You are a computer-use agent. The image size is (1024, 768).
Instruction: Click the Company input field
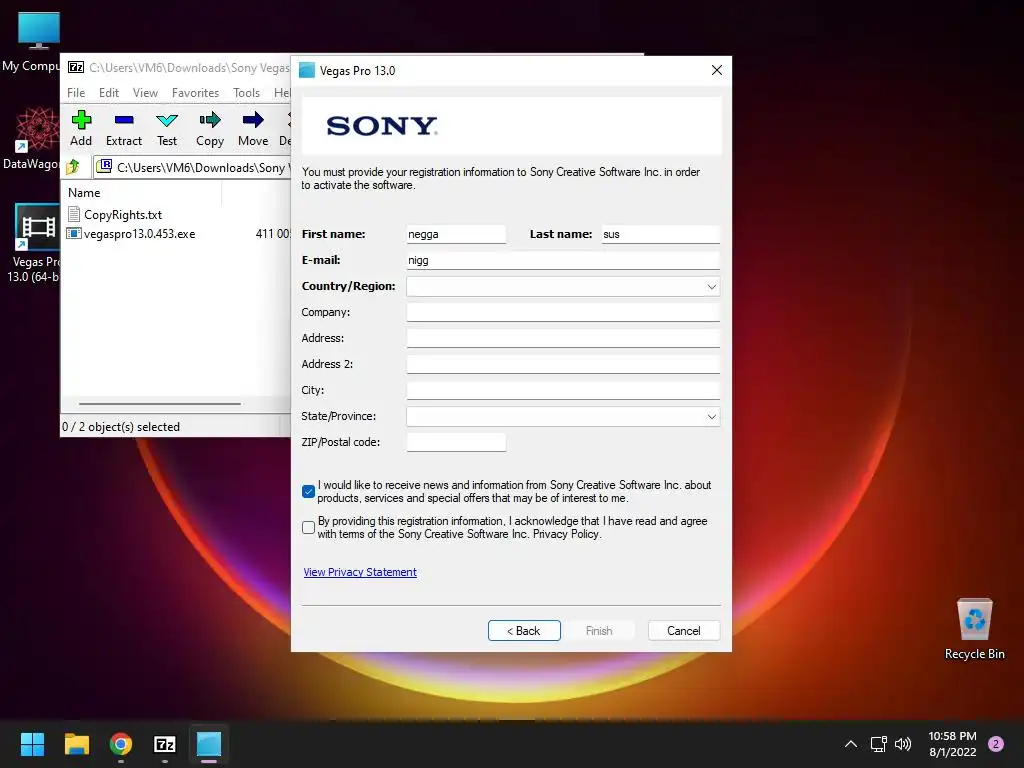tap(563, 312)
